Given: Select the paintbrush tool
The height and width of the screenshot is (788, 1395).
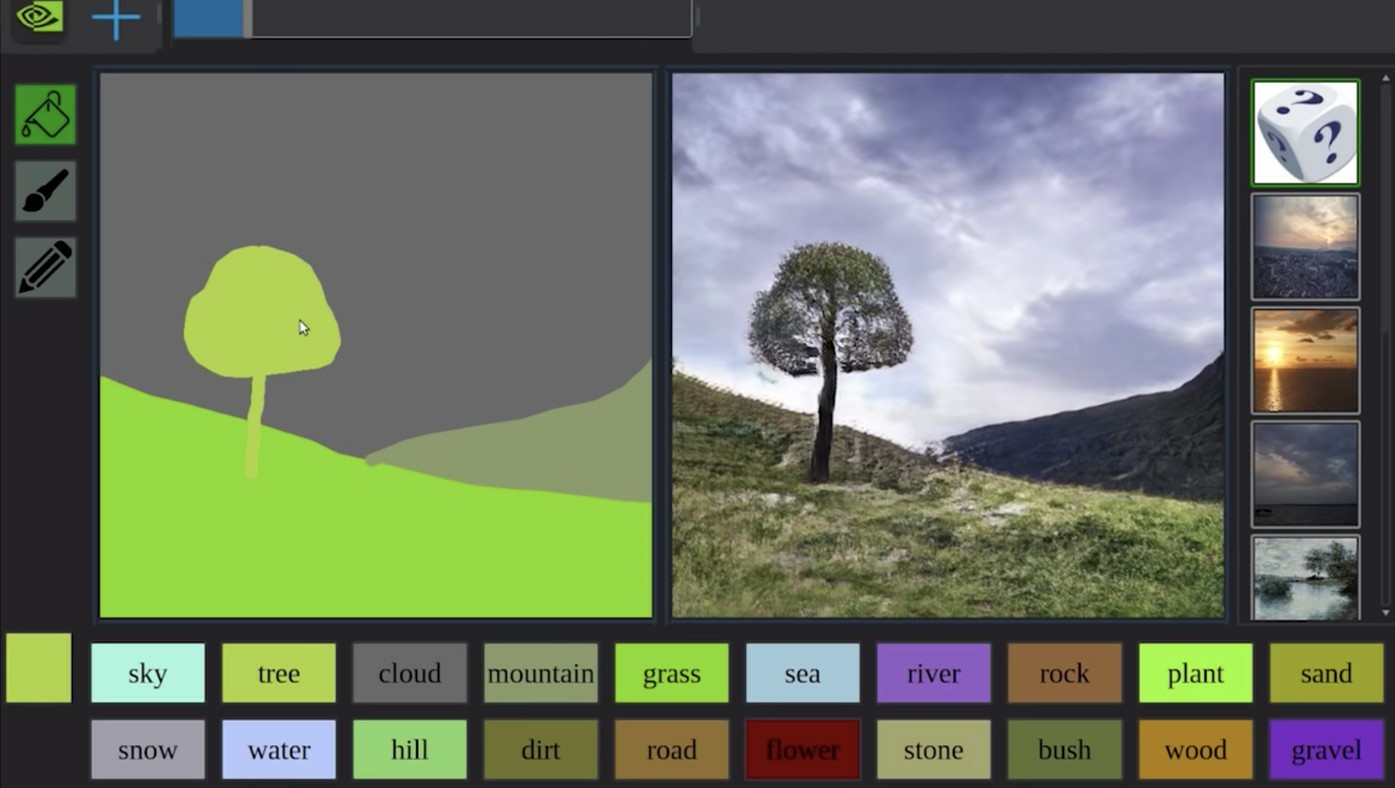Looking at the screenshot, I should [45, 191].
